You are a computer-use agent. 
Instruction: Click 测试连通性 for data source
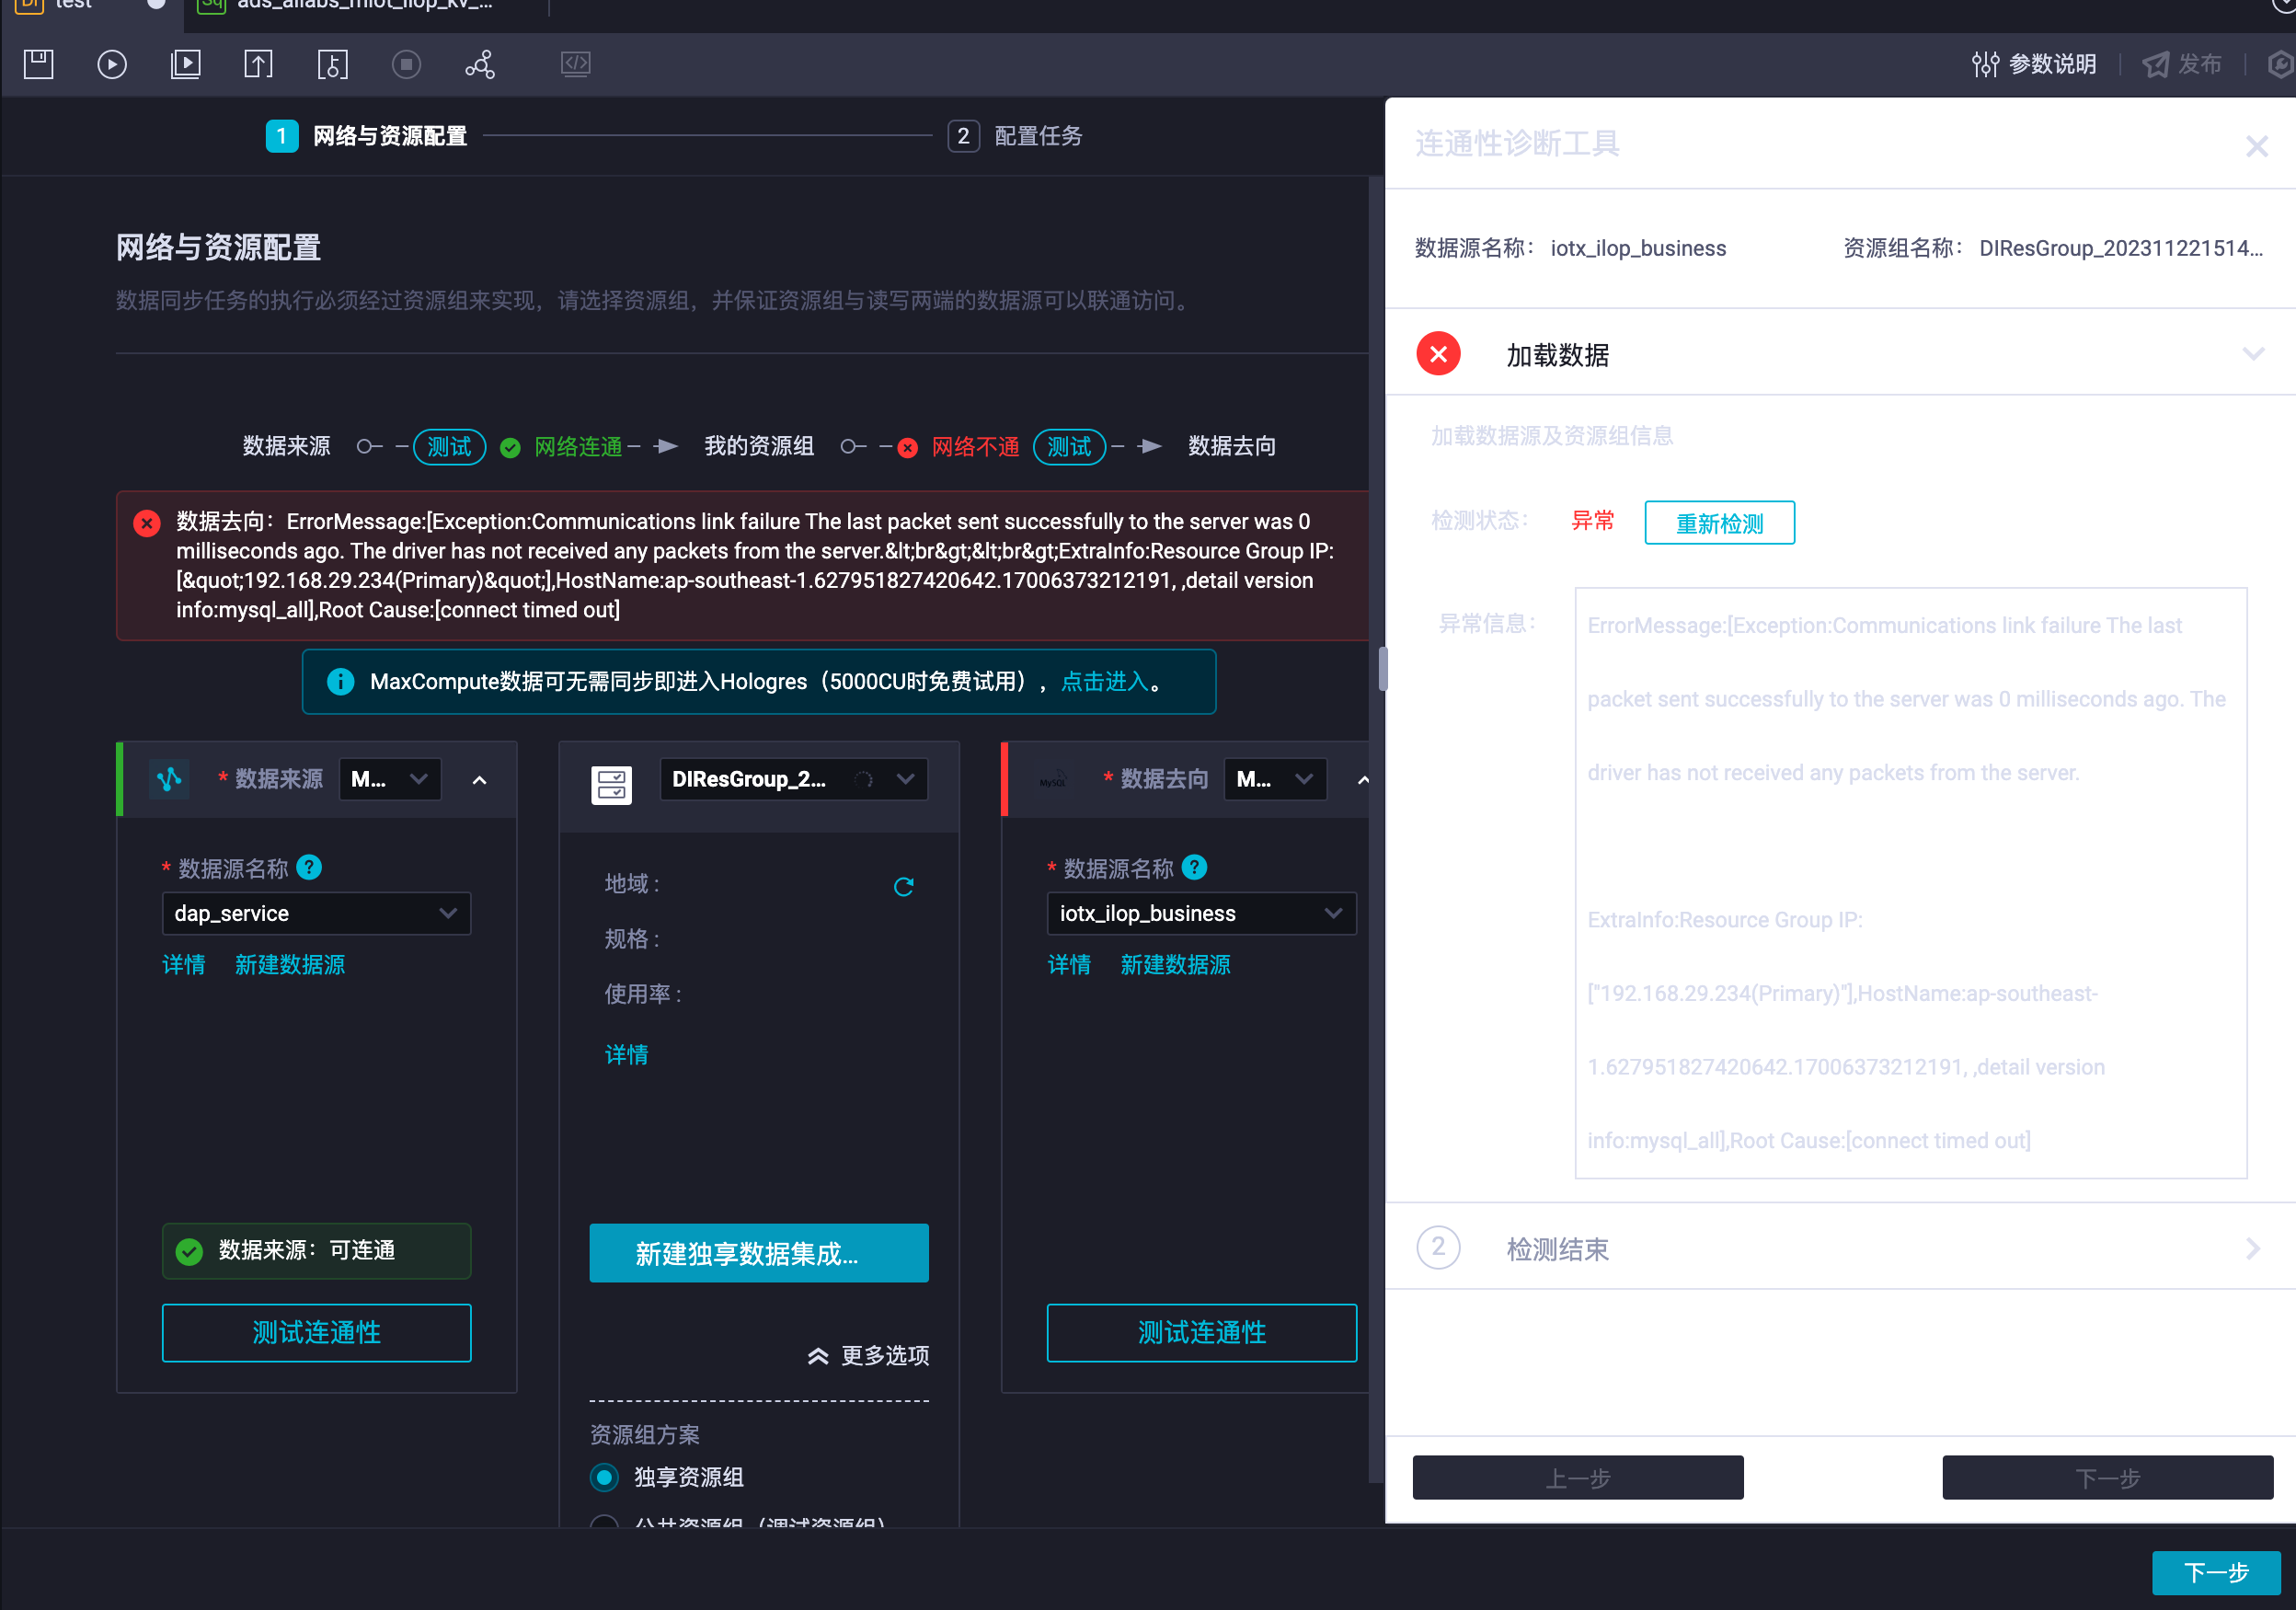[316, 1333]
